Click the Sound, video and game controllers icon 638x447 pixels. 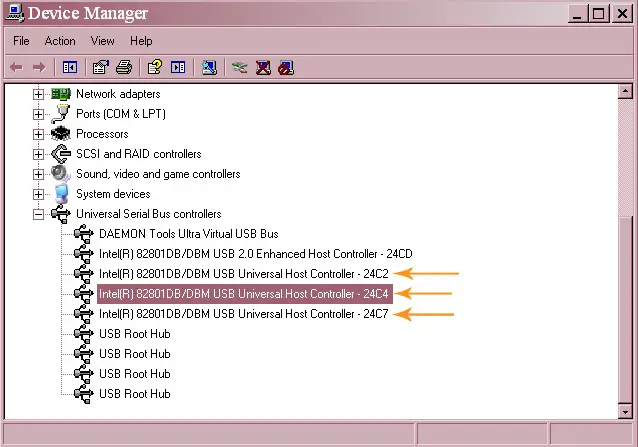point(61,174)
